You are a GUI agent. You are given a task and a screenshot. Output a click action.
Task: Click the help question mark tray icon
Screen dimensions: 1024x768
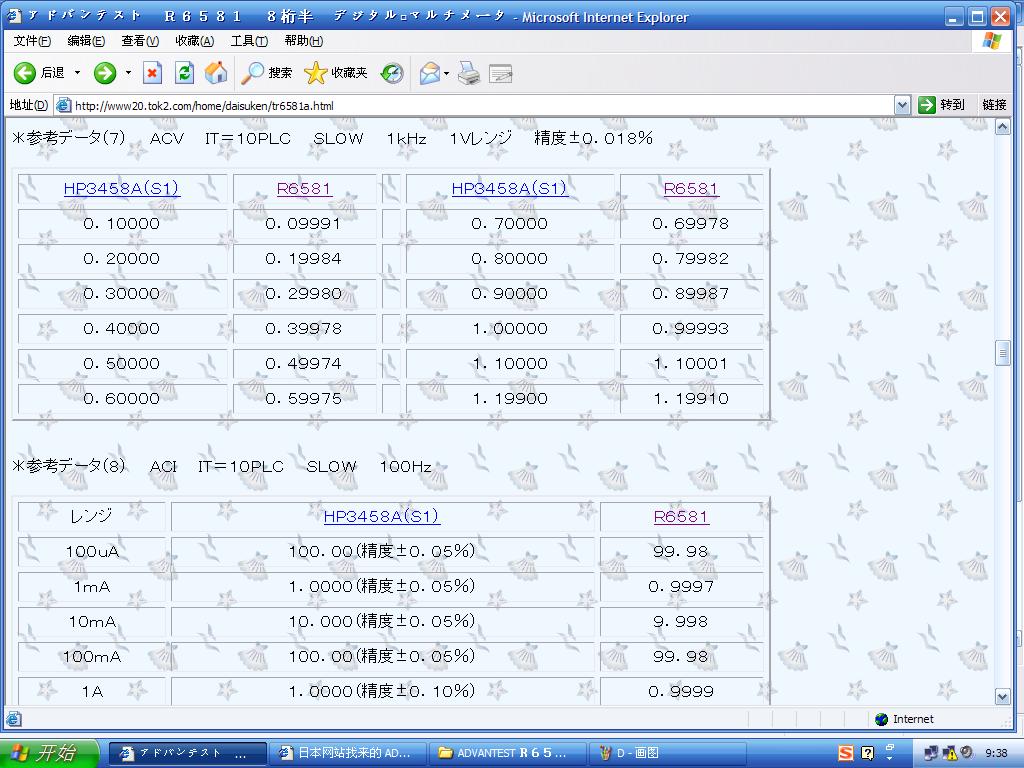tap(867, 753)
